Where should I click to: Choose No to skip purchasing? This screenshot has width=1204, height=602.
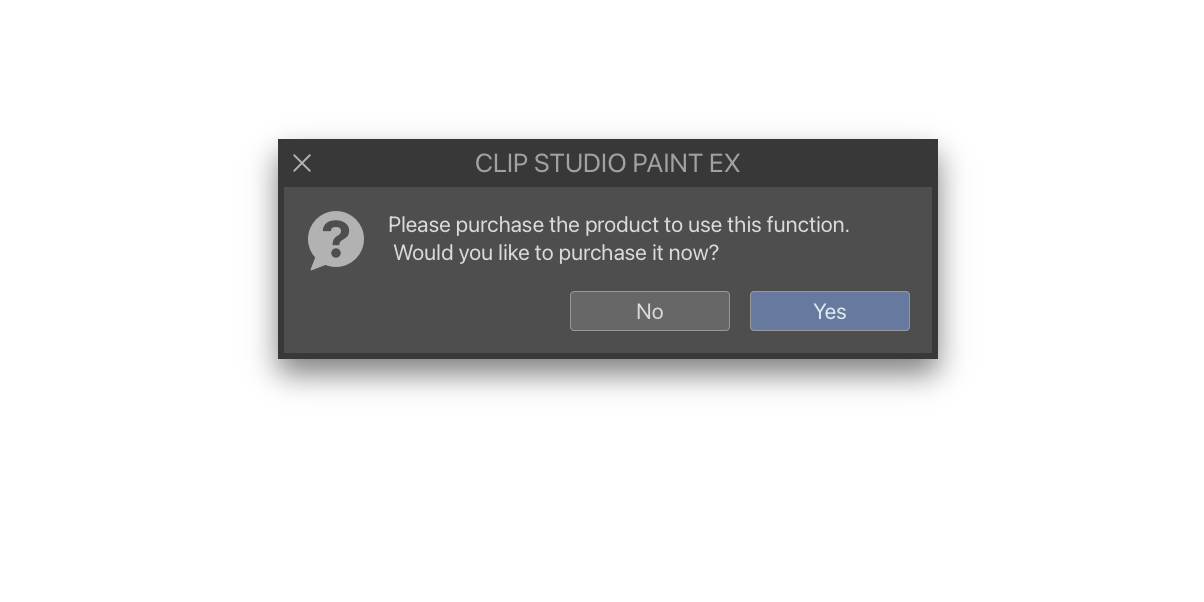pyautogui.click(x=649, y=311)
